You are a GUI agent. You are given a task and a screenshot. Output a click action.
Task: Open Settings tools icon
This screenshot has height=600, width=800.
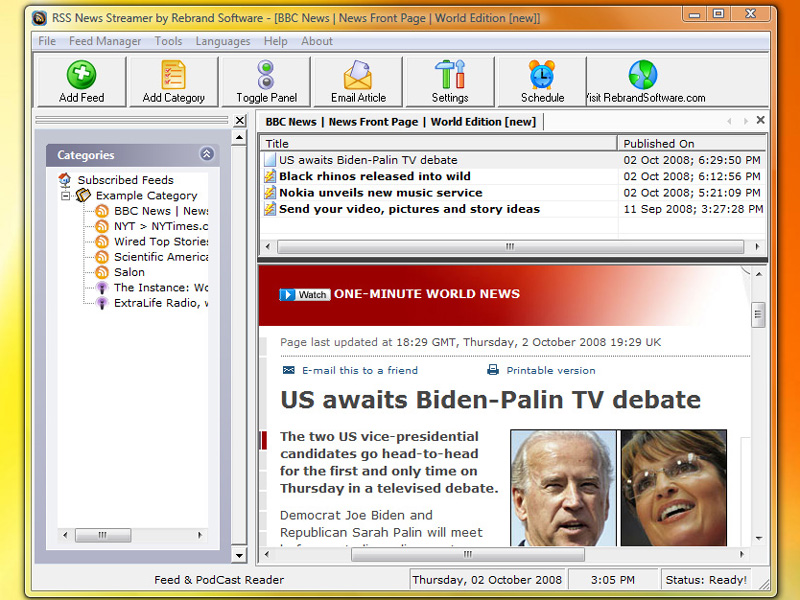click(450, 74)
